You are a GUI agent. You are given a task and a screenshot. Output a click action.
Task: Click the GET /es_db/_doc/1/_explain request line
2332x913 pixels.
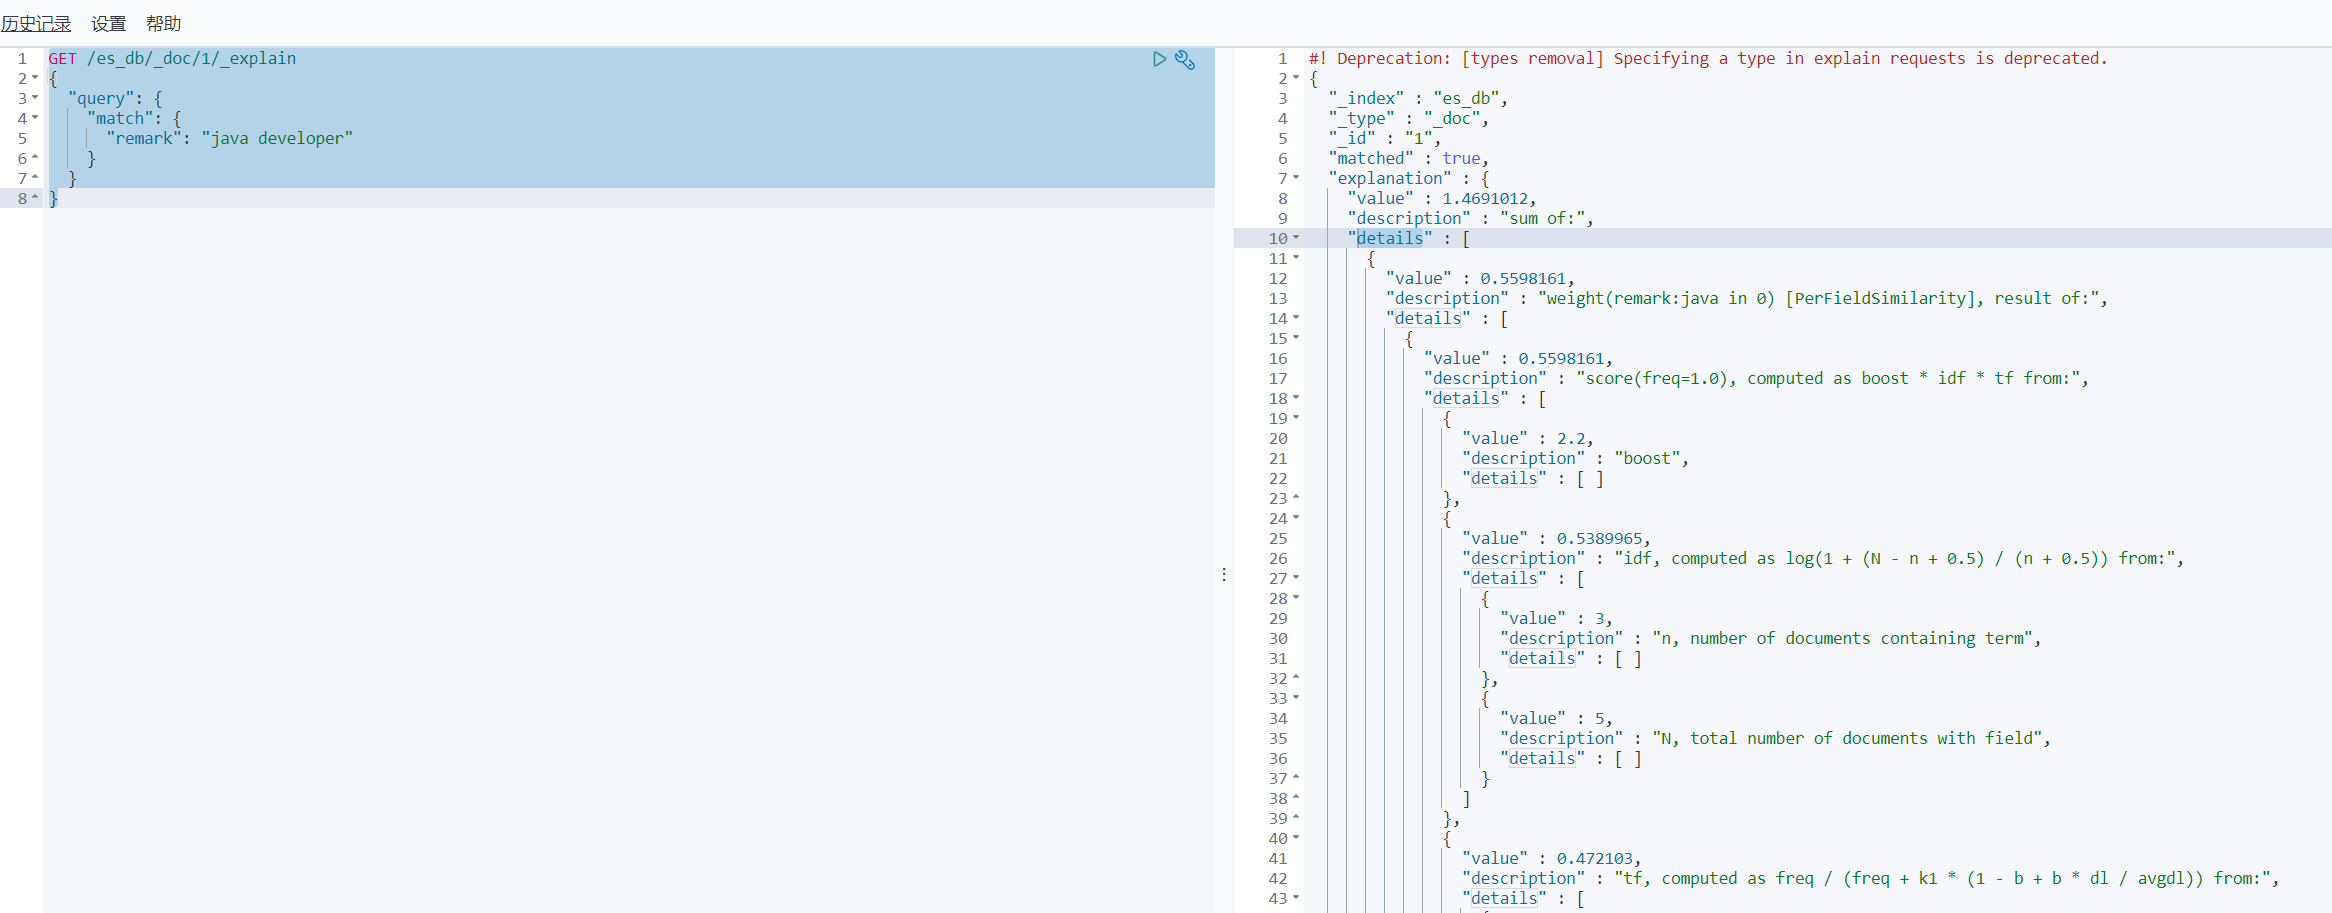point(172,59)
